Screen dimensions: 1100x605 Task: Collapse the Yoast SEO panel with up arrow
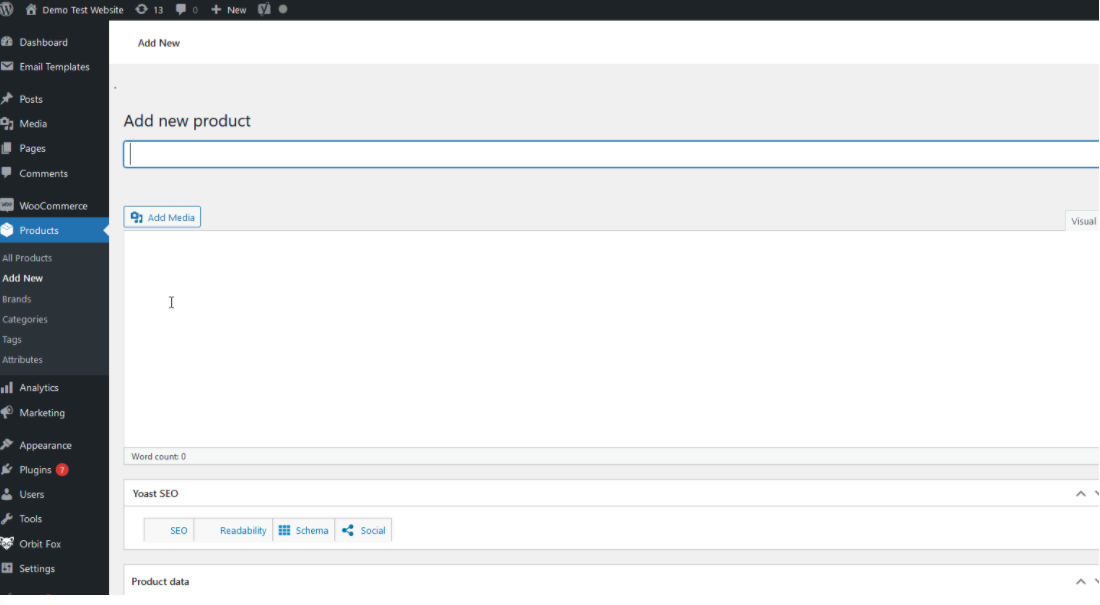click(x=1080, y=494)
